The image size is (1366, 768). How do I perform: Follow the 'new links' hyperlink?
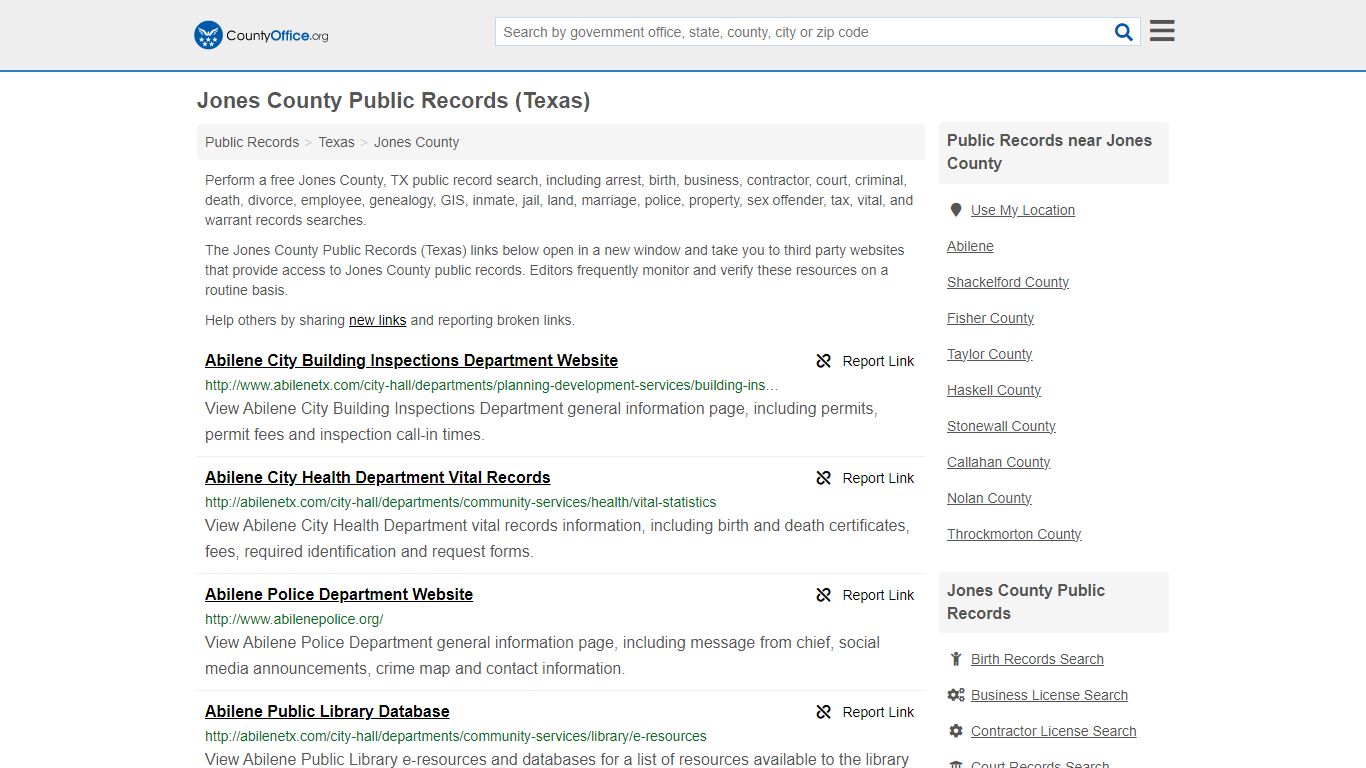377,320
